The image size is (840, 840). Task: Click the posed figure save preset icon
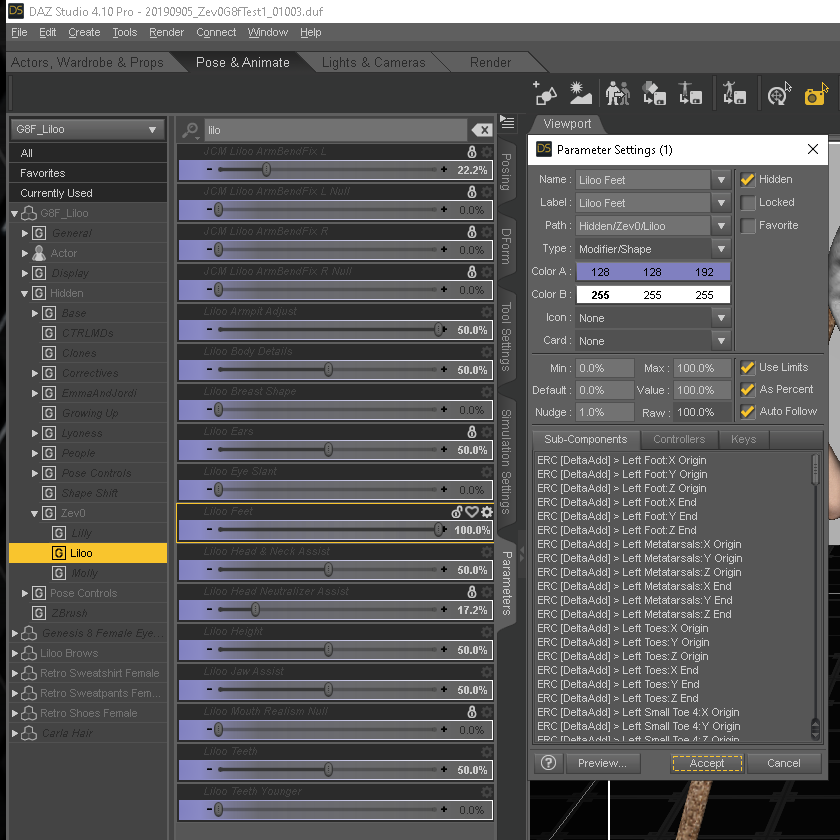733,93
